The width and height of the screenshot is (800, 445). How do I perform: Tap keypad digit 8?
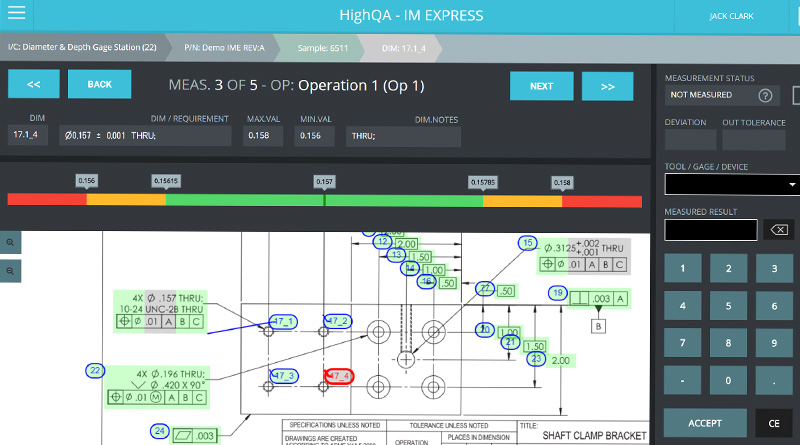tap(729, 343)
